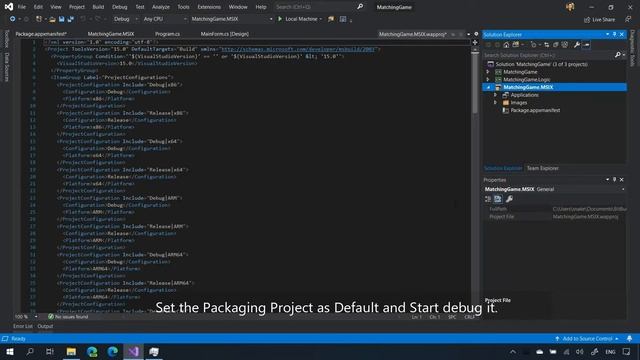The image size is (640, 360).
Task: Pin the Solution Explorer panel
Action: (614, 34)
